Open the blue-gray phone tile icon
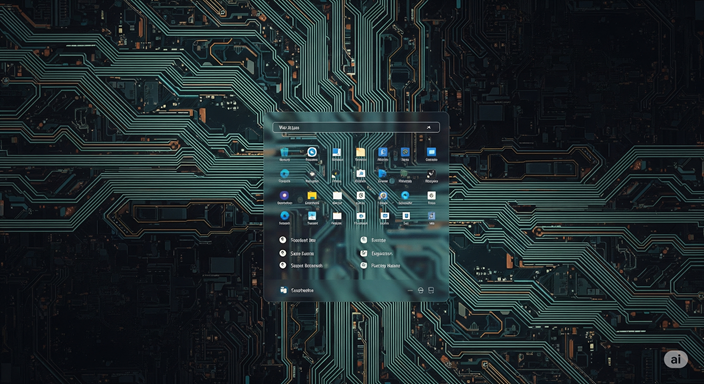 click(x=431, y=216)
